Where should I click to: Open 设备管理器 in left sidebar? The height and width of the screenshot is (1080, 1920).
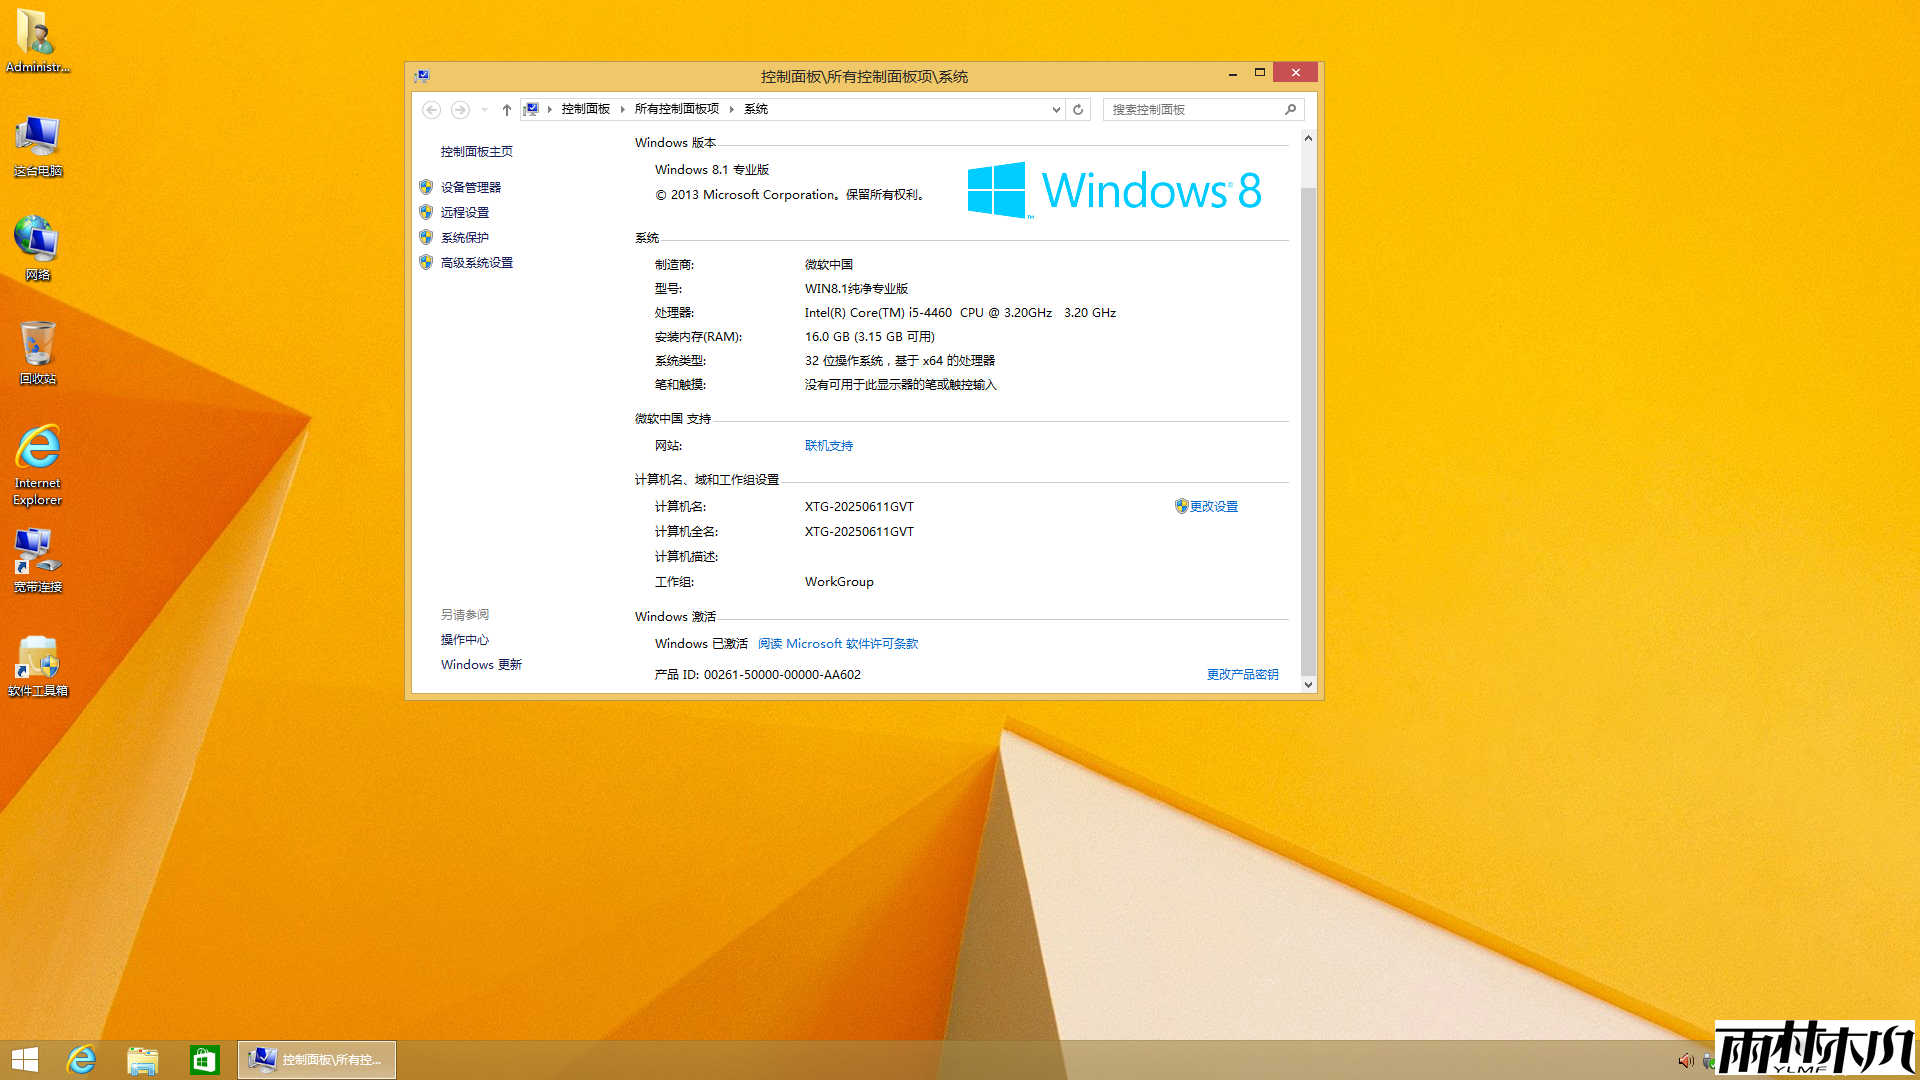[470, 187]
